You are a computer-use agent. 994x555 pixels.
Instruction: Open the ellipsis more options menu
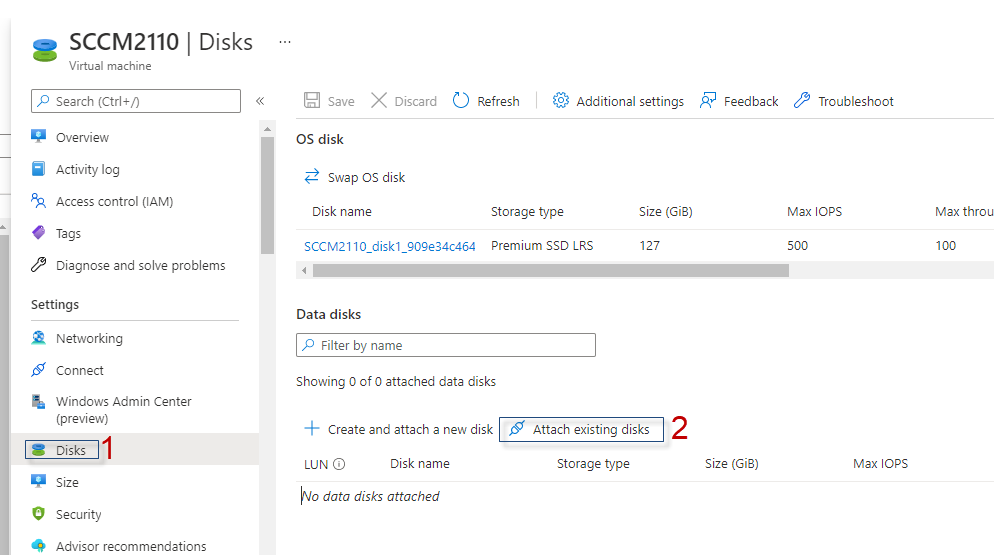(285, 42)
